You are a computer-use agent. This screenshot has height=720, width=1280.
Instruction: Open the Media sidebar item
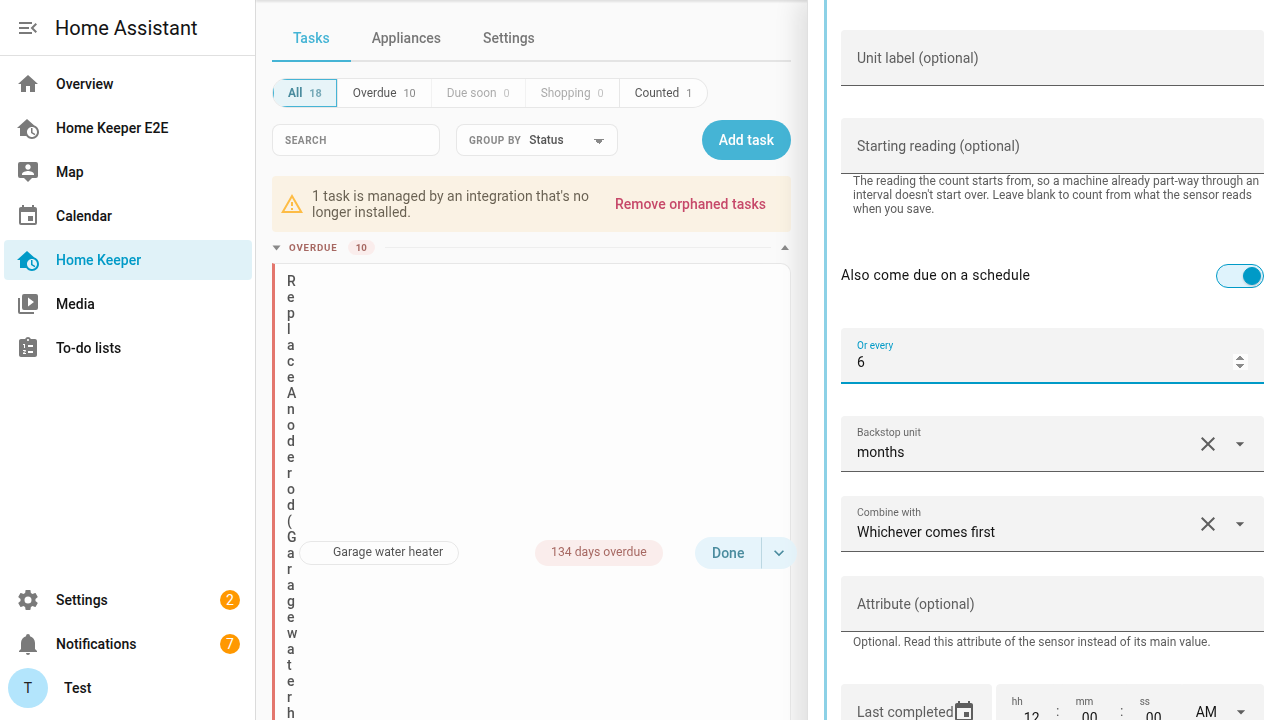coord(128,304)
